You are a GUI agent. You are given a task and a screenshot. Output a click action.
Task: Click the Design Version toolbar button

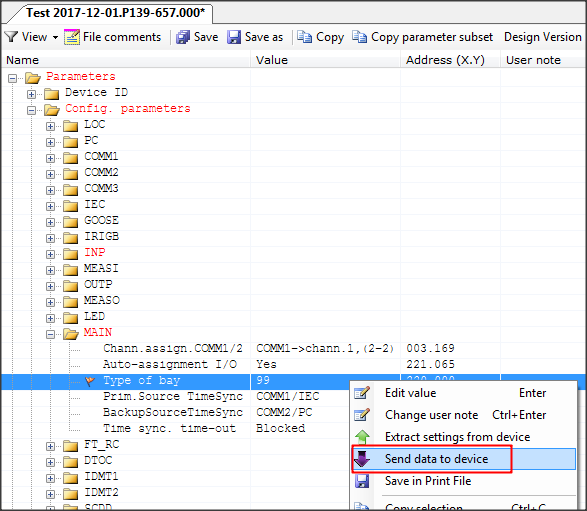[x=543, y=37]
